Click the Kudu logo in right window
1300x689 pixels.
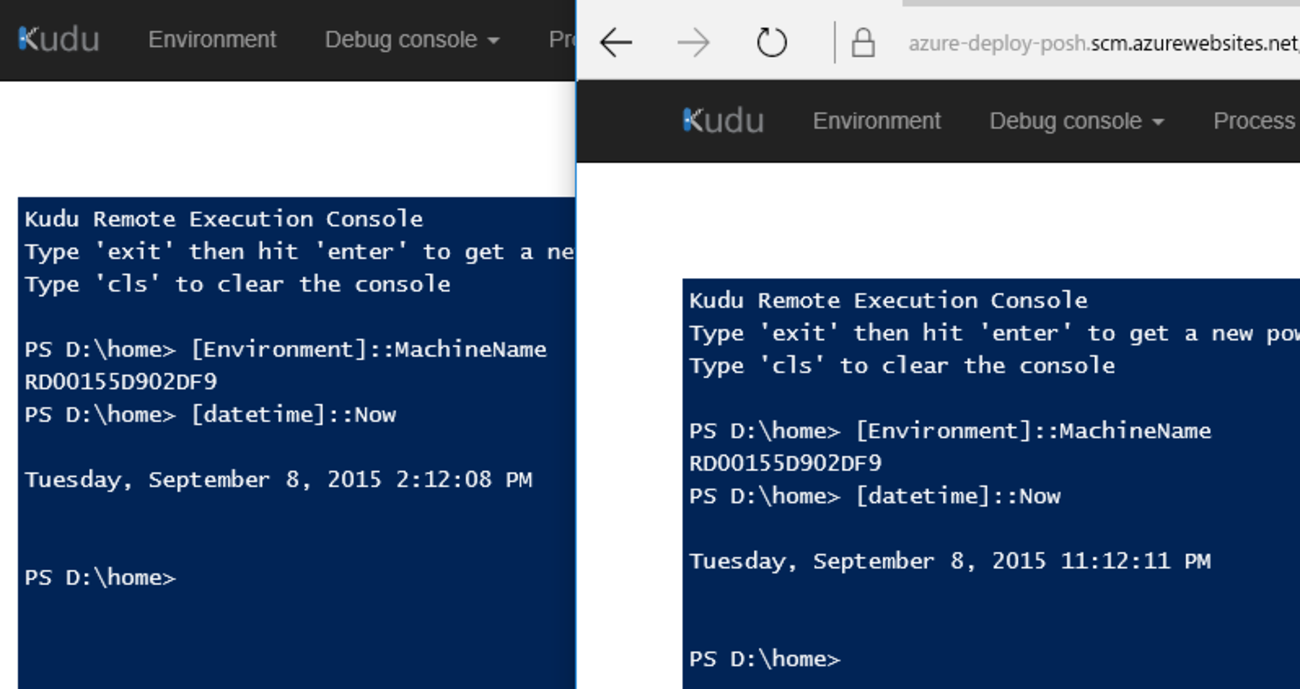723,120
